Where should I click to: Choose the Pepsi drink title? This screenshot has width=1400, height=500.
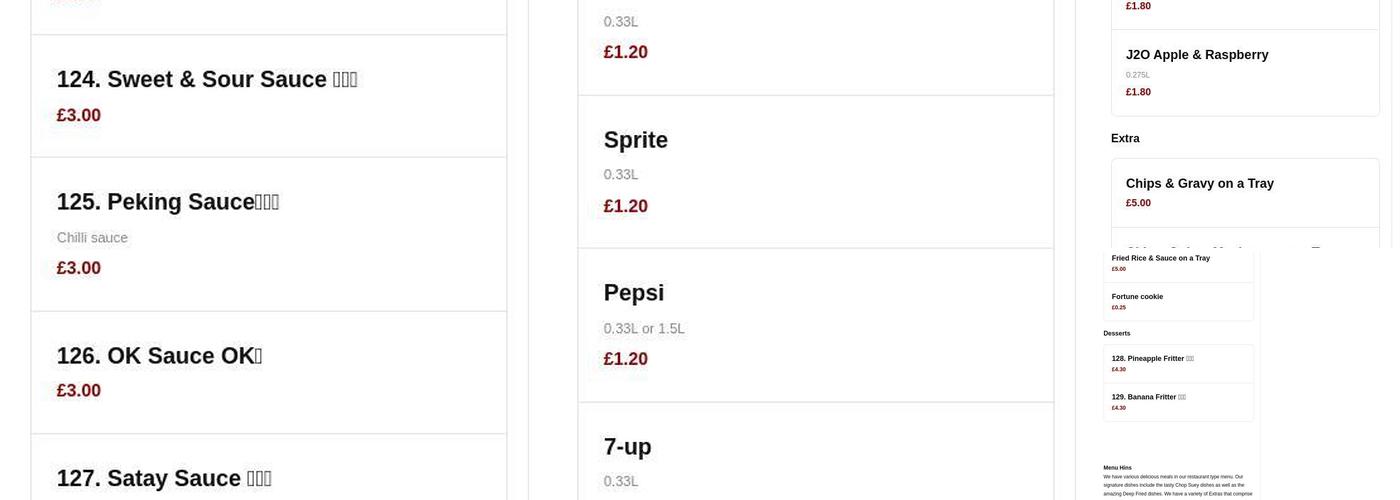point(633,293)
